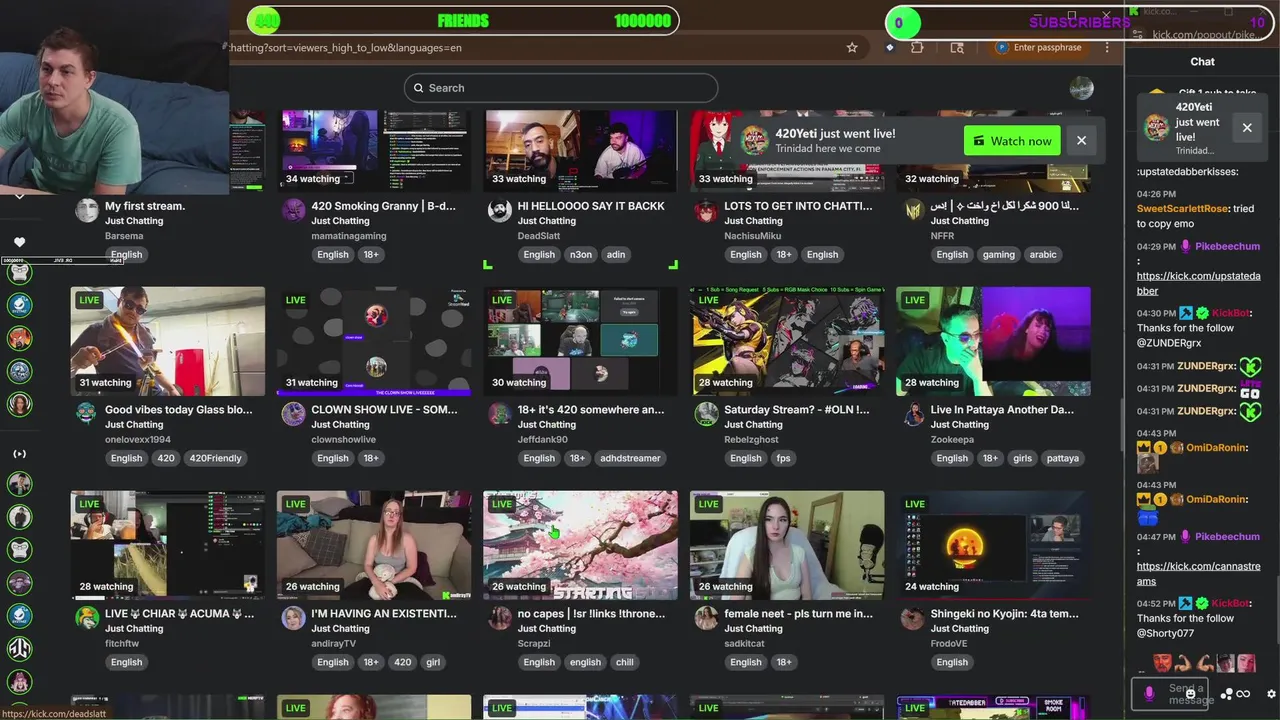Click the 420Friendly tag
The width and height of the screenshot is (1280, 720).
215,458
